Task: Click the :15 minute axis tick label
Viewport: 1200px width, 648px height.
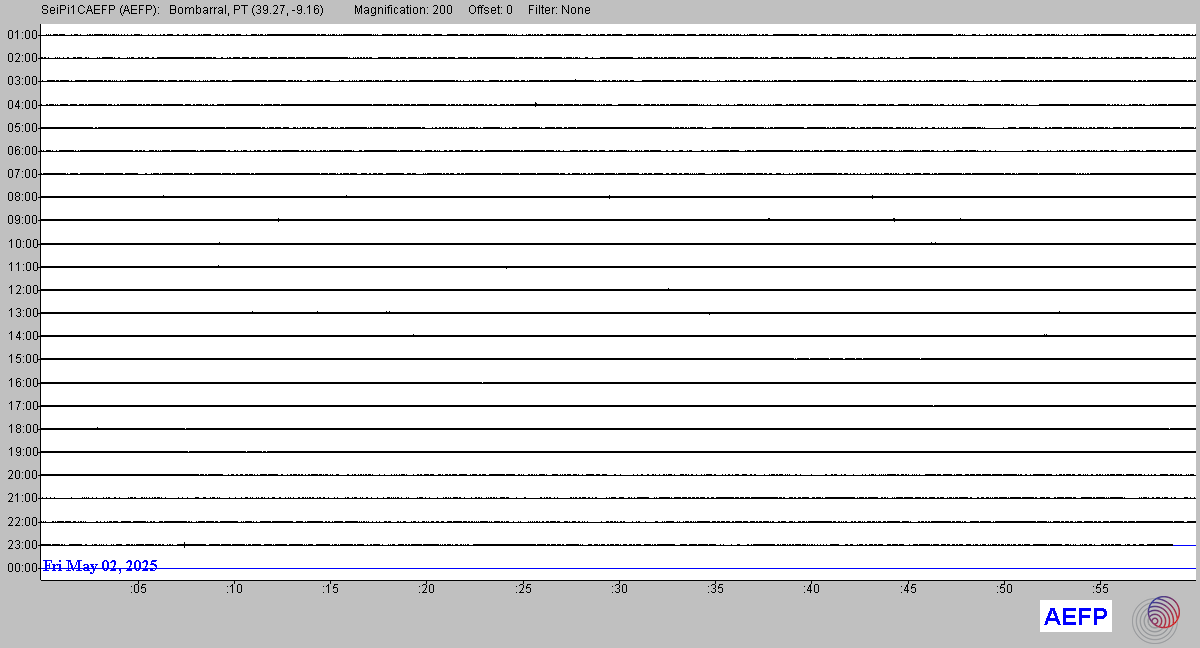Action: pos(330,590)
